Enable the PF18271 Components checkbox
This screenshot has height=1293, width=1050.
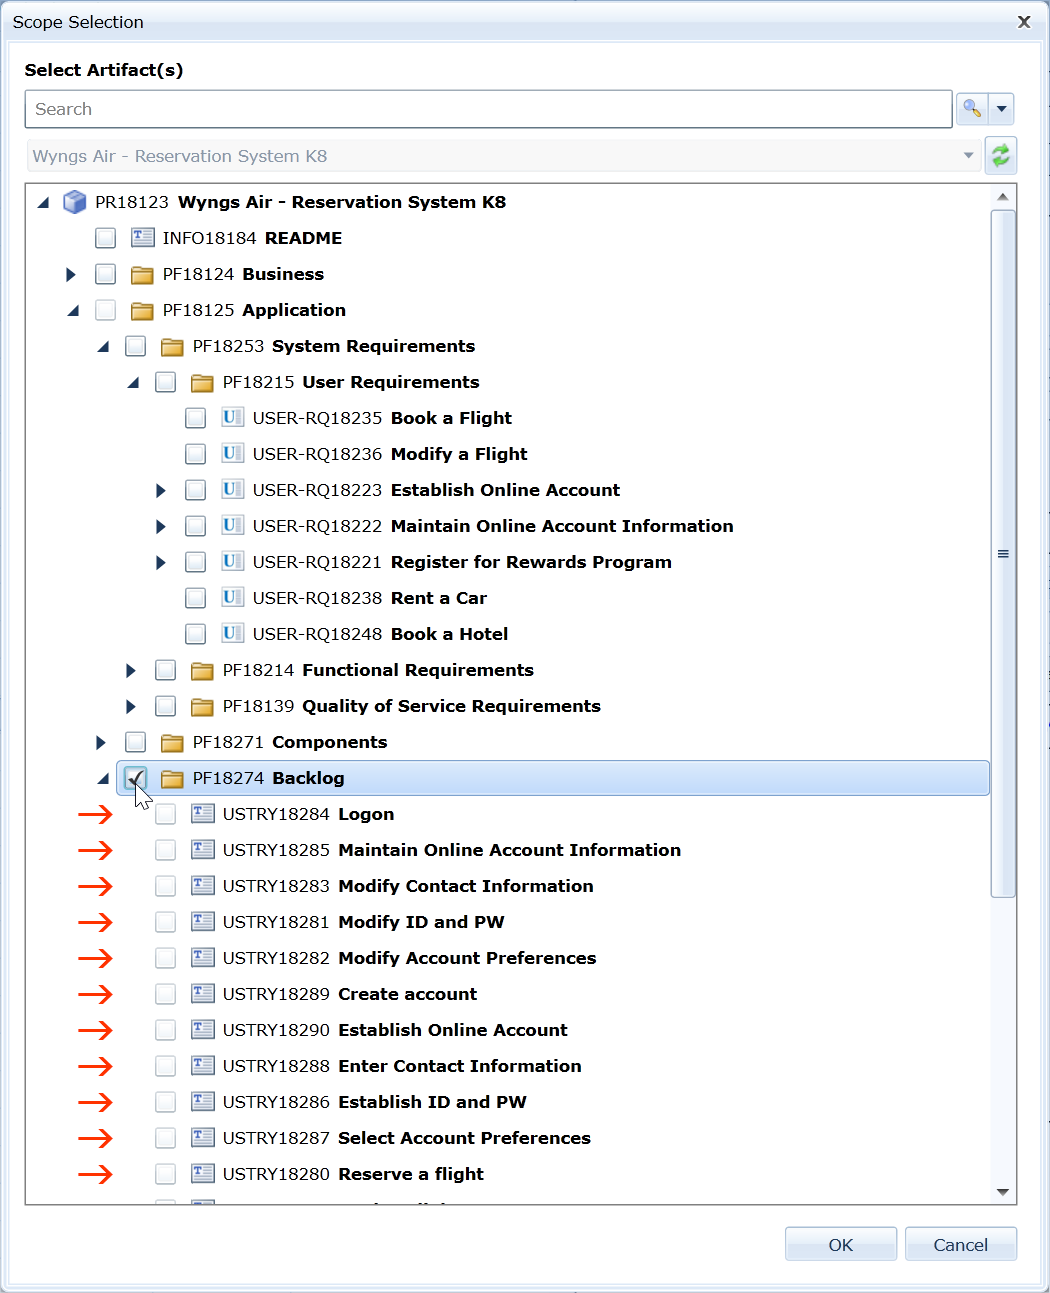pos(136,742)
